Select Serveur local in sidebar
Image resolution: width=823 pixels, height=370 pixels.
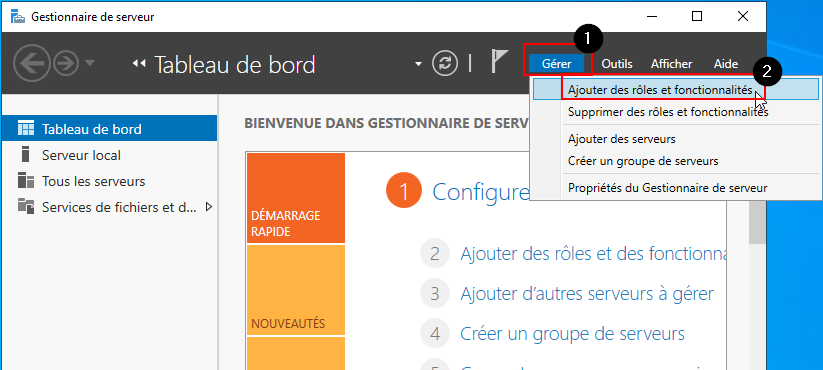pyautogui.click(x=109, y=155)
